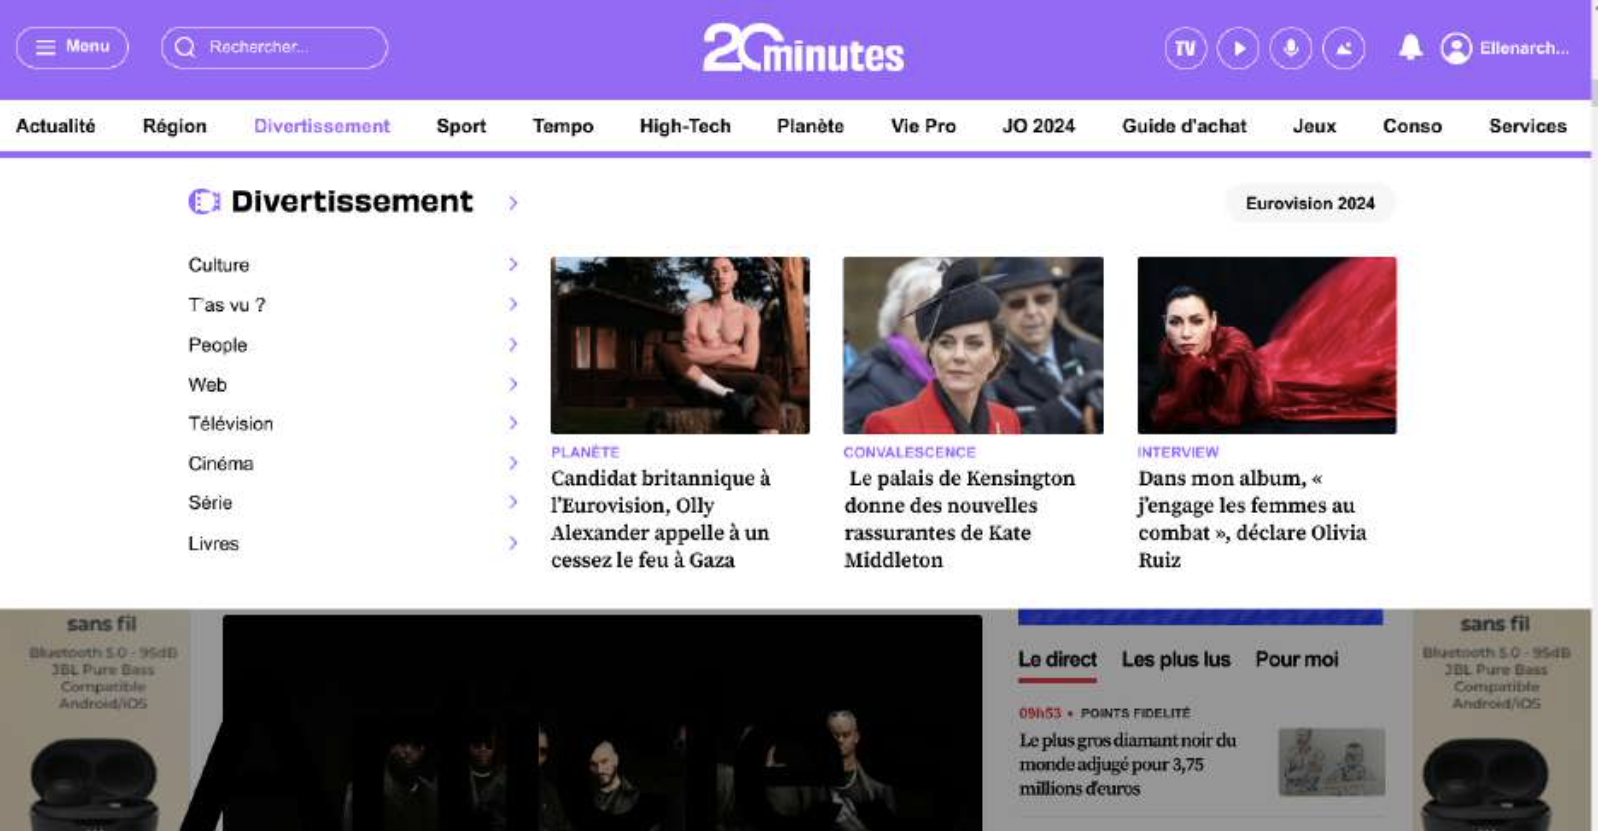Image resolution: width=1598 pixels, height=834 pixels.
Task: Open the Planète menu item
Action: pyautogui.click(x=810, y=126)
